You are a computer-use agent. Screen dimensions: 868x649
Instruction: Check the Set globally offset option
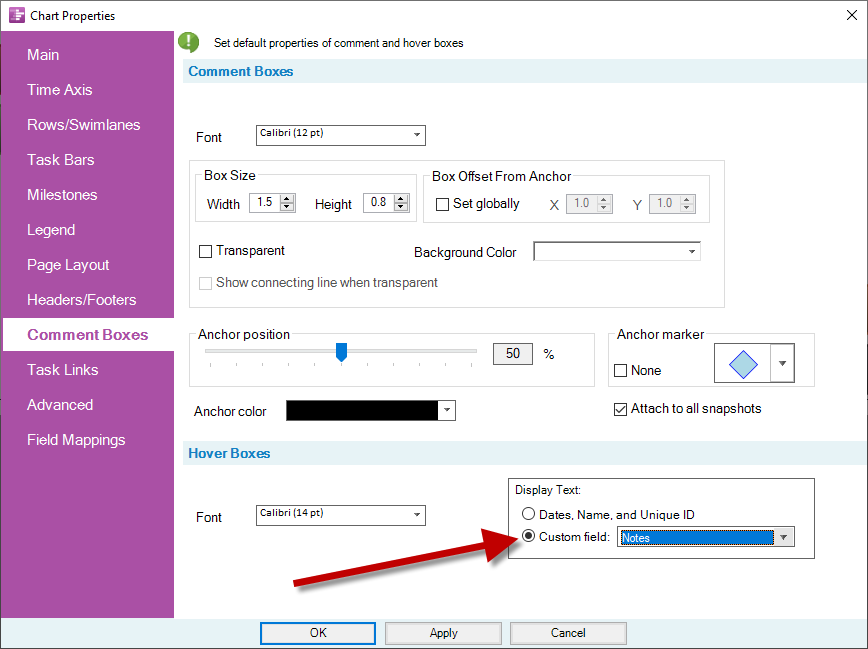442,204
